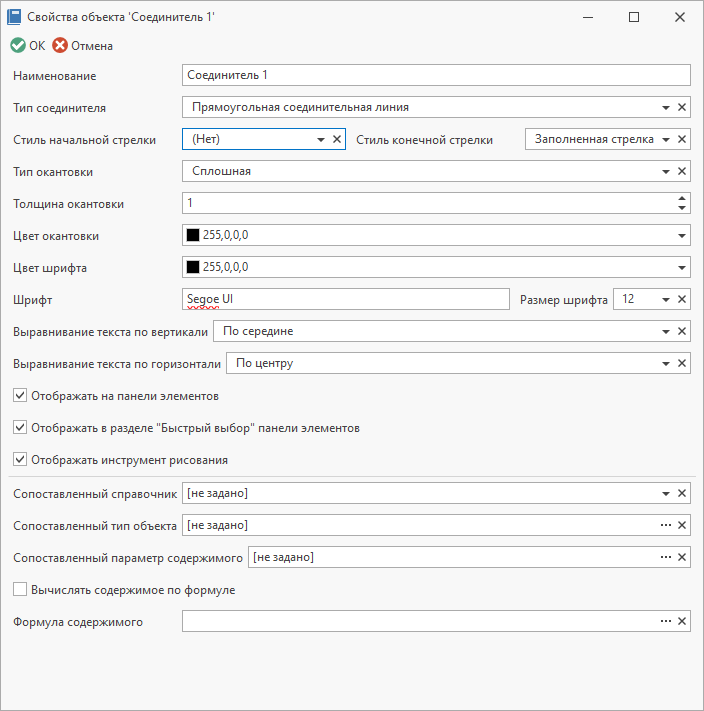
Task: Expand the Тип соединителя dropdown
Action: coord(665,108)
